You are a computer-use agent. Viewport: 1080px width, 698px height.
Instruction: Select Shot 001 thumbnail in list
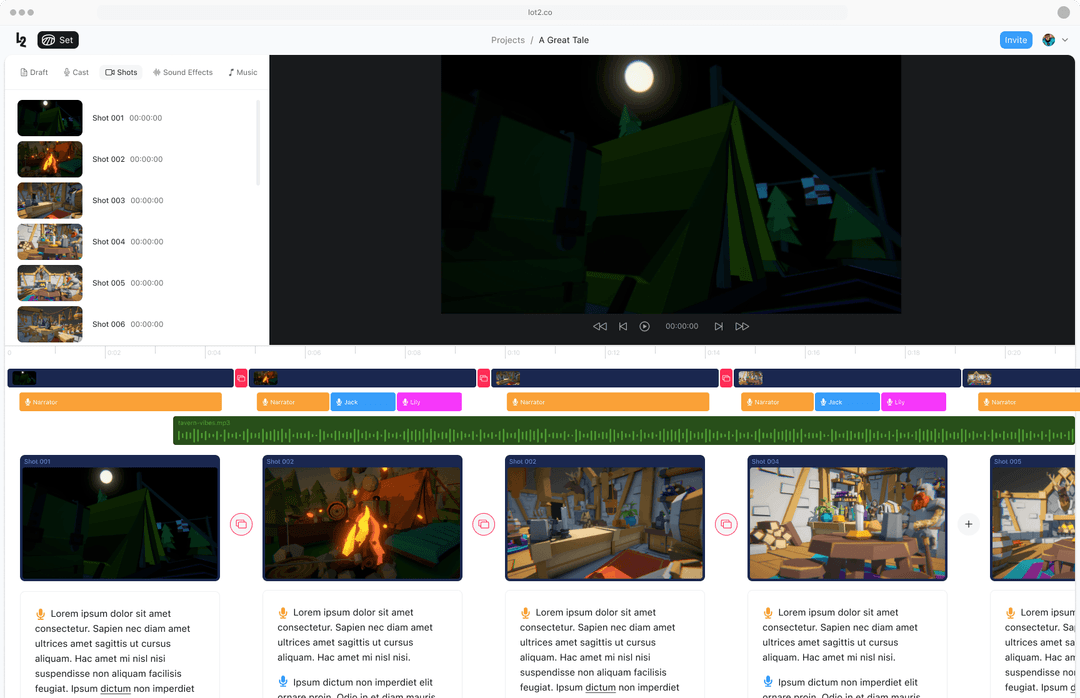[x=50, y=118]
